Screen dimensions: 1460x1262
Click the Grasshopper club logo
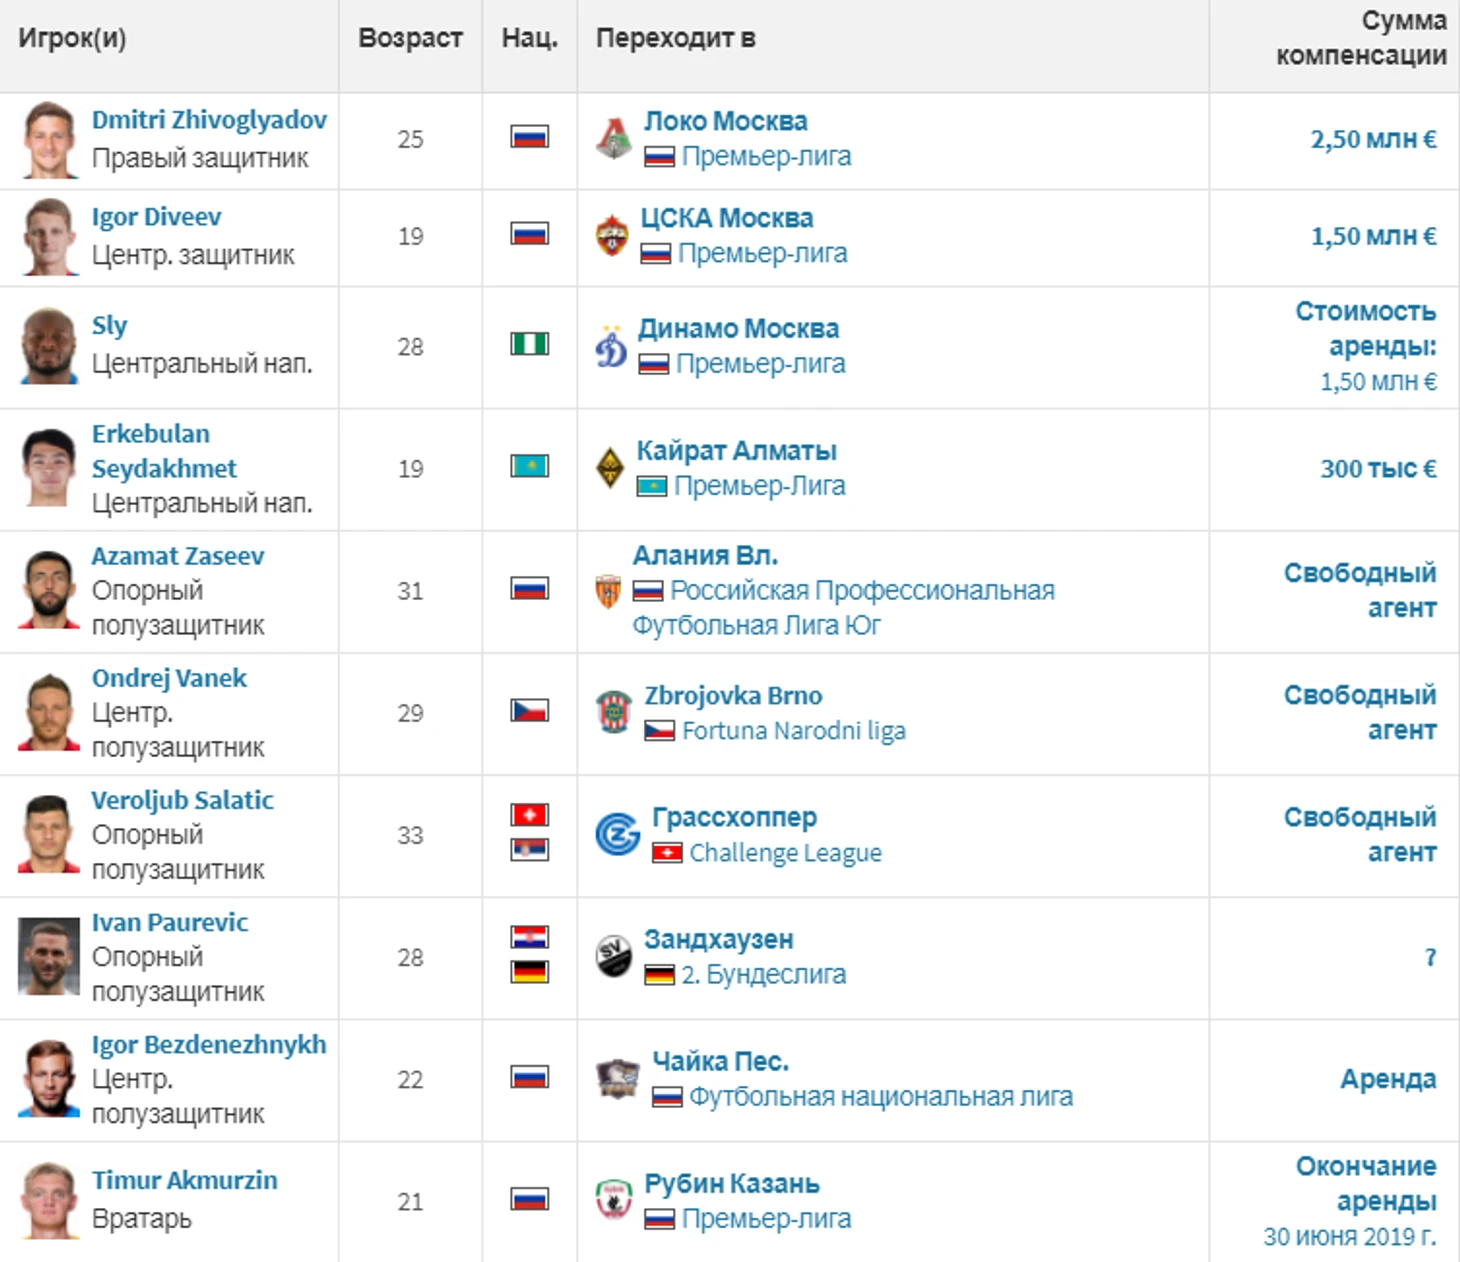point(618,834)
